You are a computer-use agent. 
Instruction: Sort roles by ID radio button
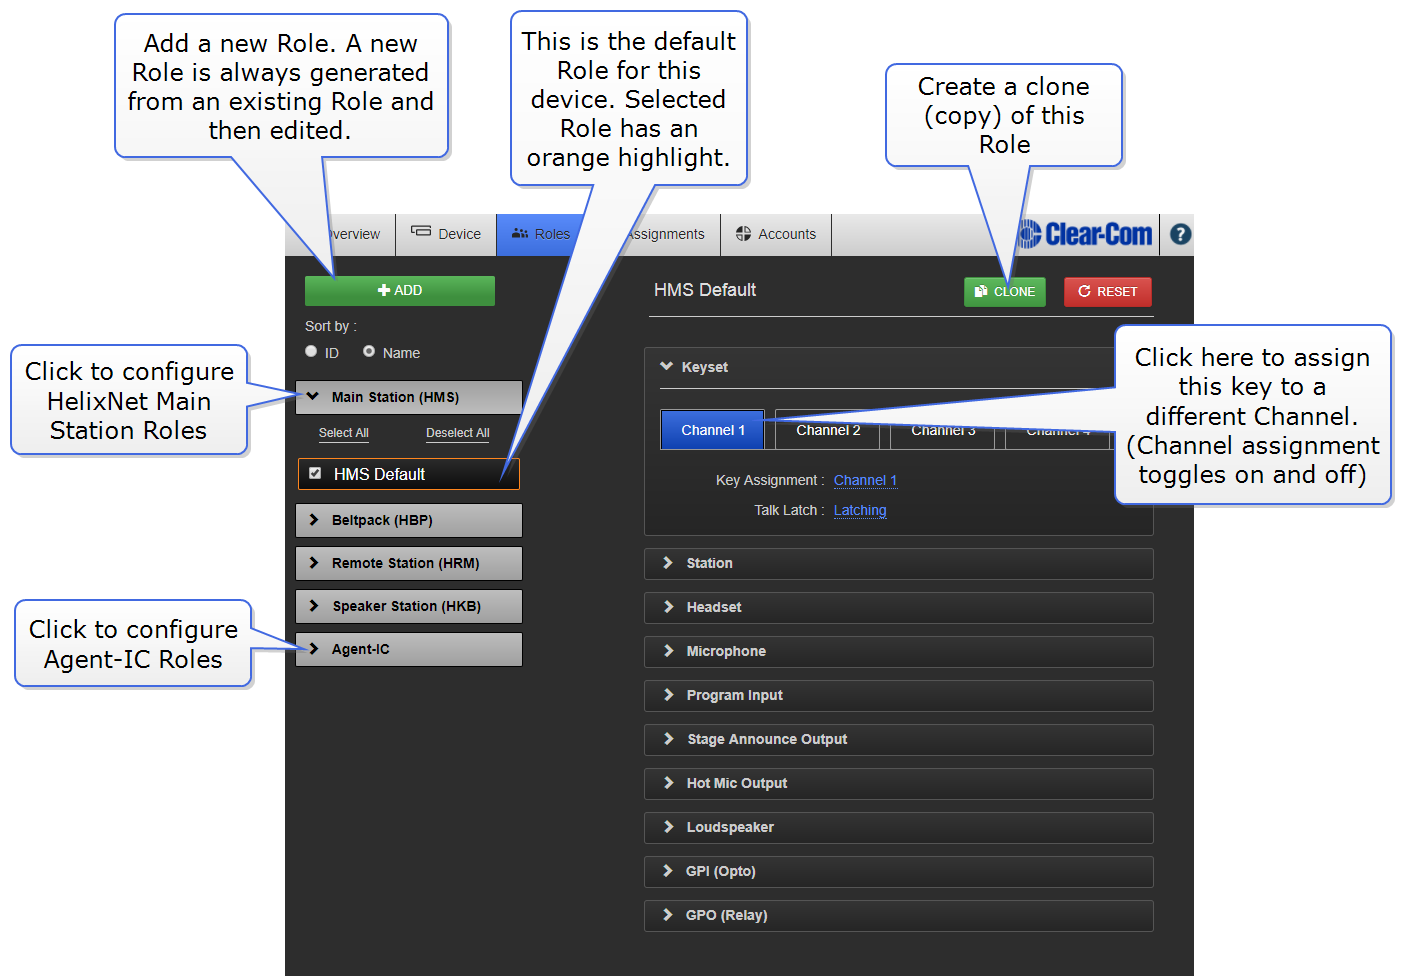tap(311, 351)
